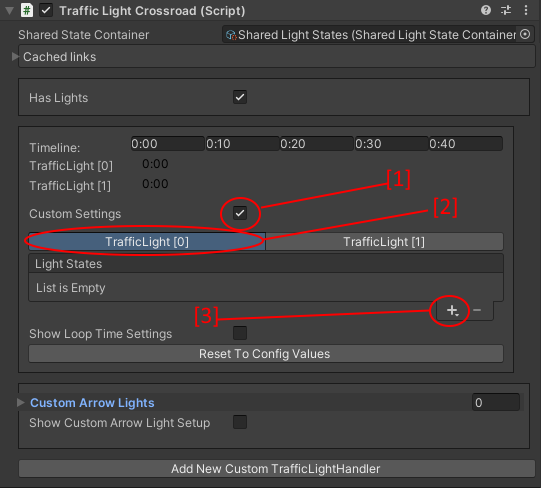The image size is (541, 488).
Task: Click the 0:20 timeline segment
Action: point(317,144)
